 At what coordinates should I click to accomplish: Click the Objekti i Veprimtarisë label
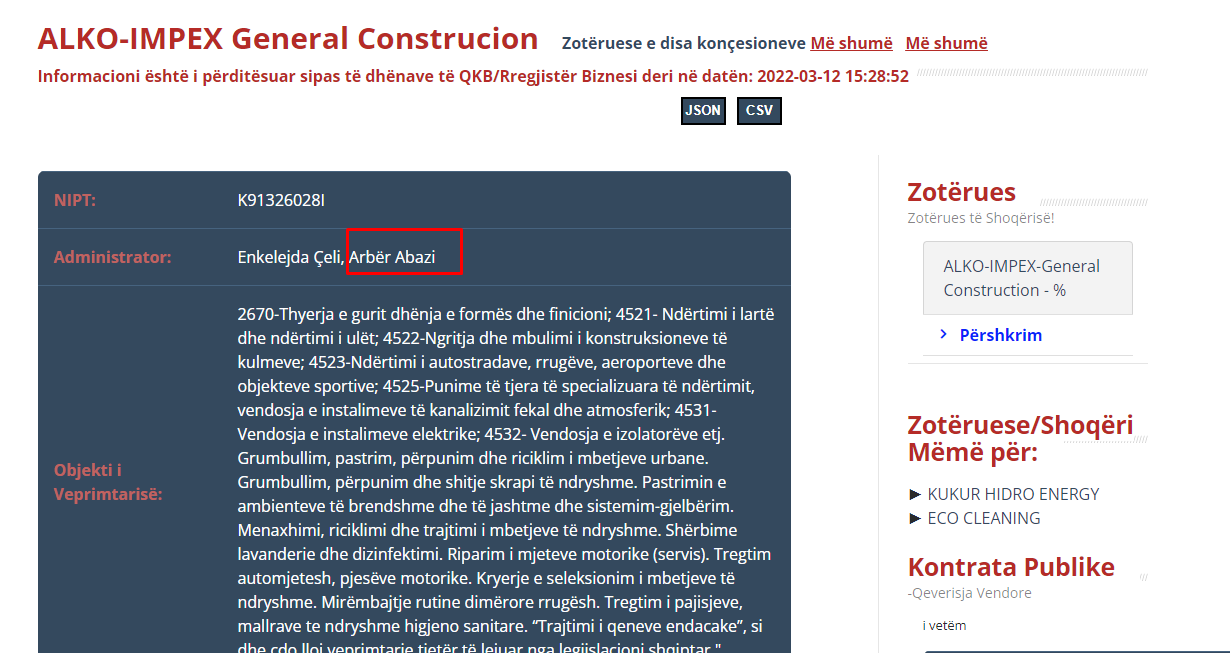108,482
